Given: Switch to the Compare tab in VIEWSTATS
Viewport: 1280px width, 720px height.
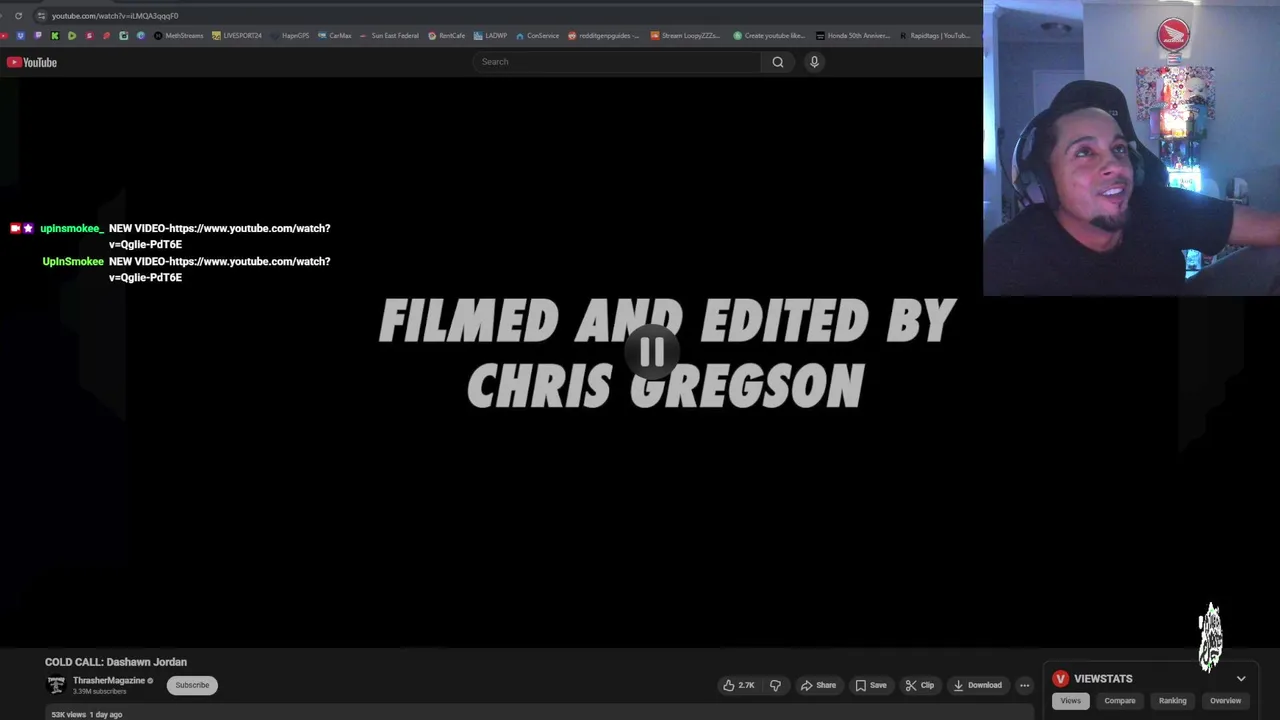Looking at the screenshot, I should point(1120,701).
